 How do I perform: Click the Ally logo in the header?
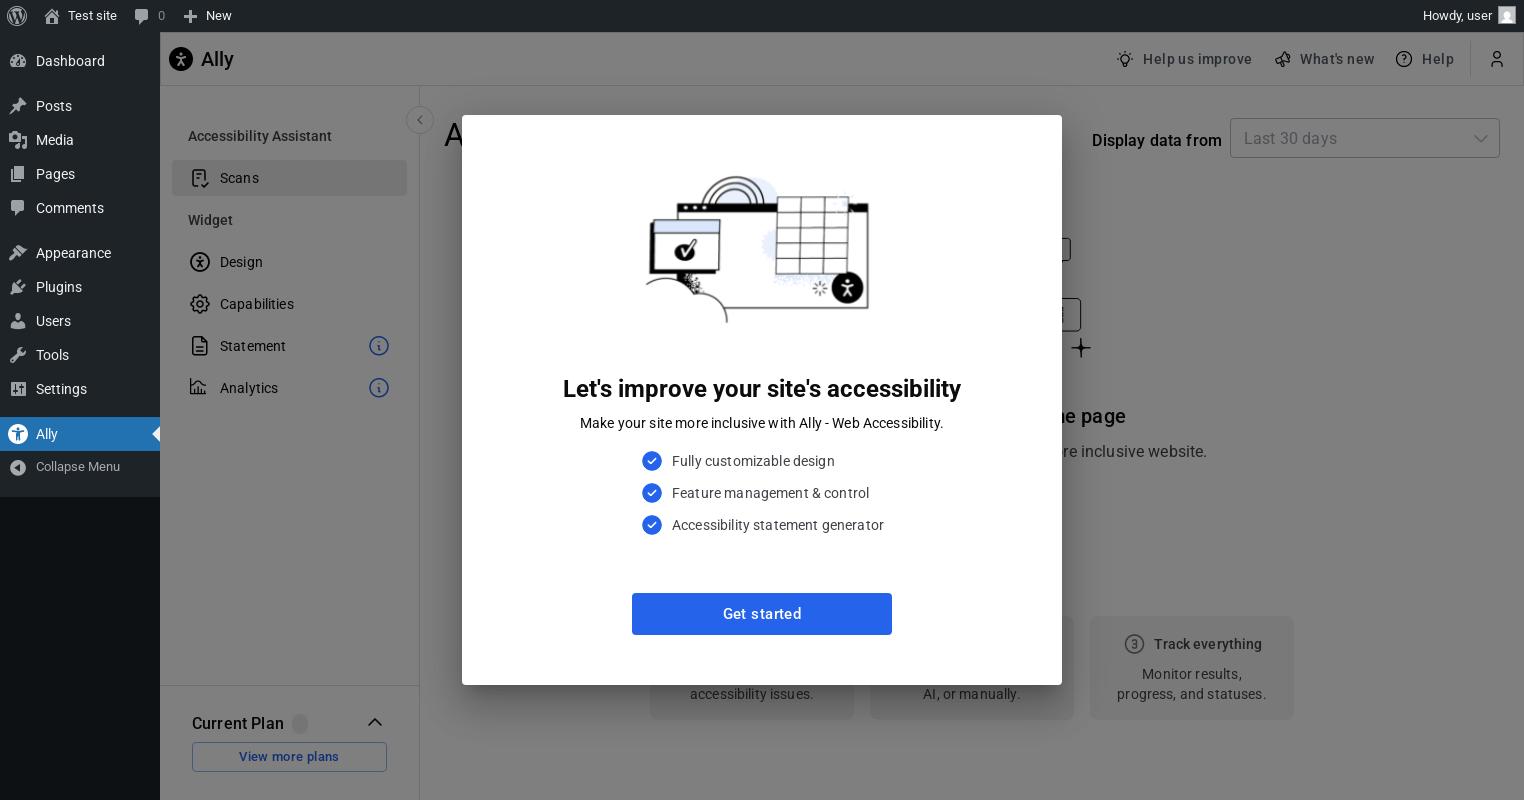pos(181,59)
